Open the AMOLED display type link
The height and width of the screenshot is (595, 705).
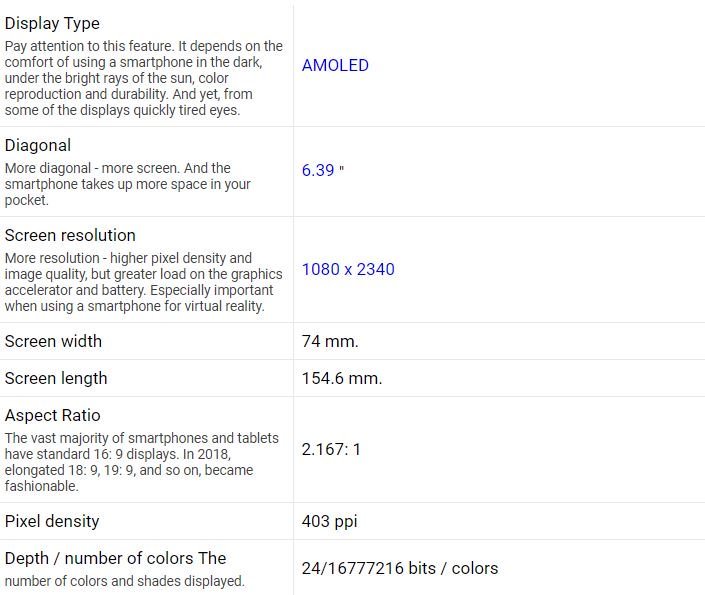point(335,65)
